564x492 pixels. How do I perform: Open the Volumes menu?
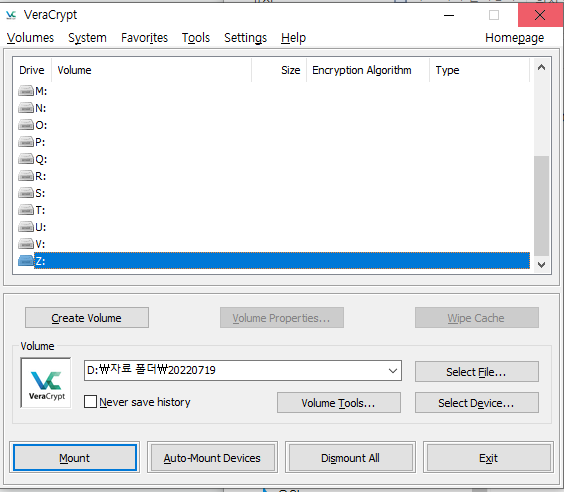pyautogui.click(x=30, y=38)
